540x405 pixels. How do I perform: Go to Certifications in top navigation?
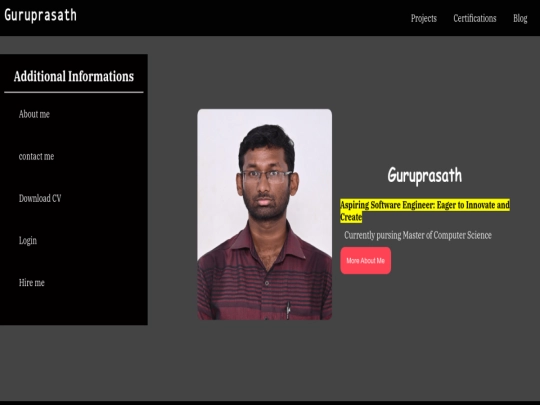(475, 18)
